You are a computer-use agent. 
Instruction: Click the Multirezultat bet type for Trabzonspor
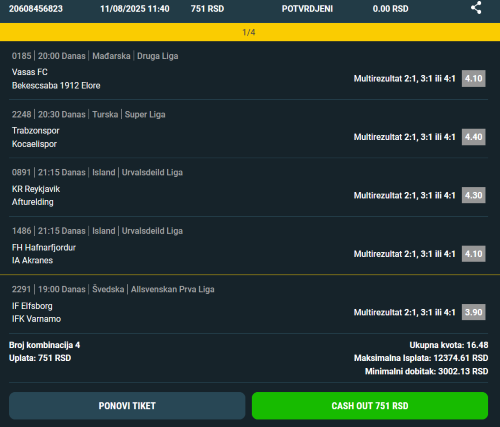[404, 137]
